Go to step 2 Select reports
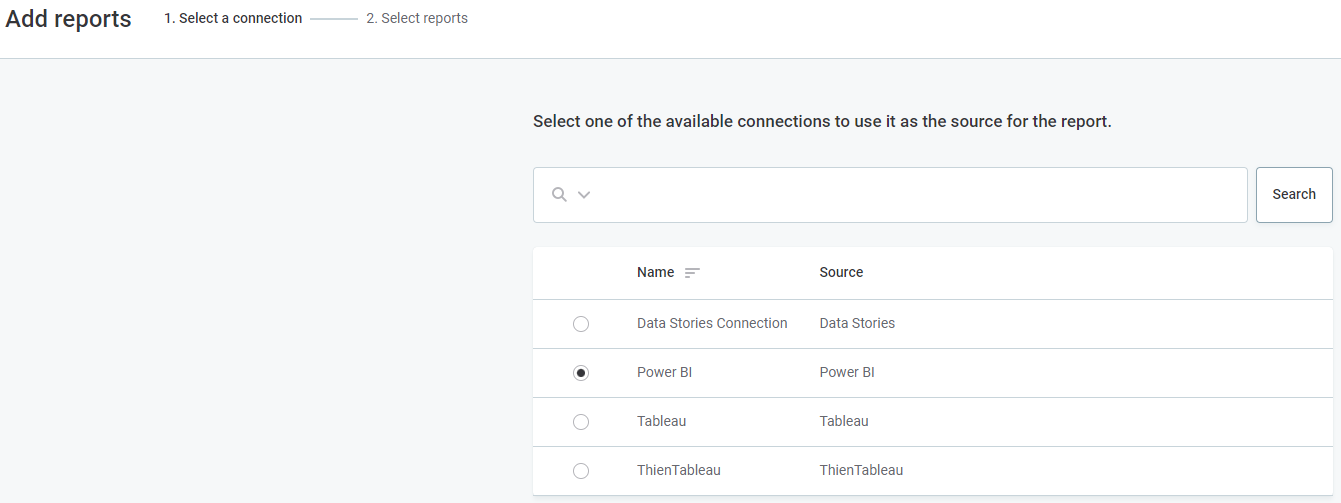Viewport: 1341px width, 503px height. (416, 18)
